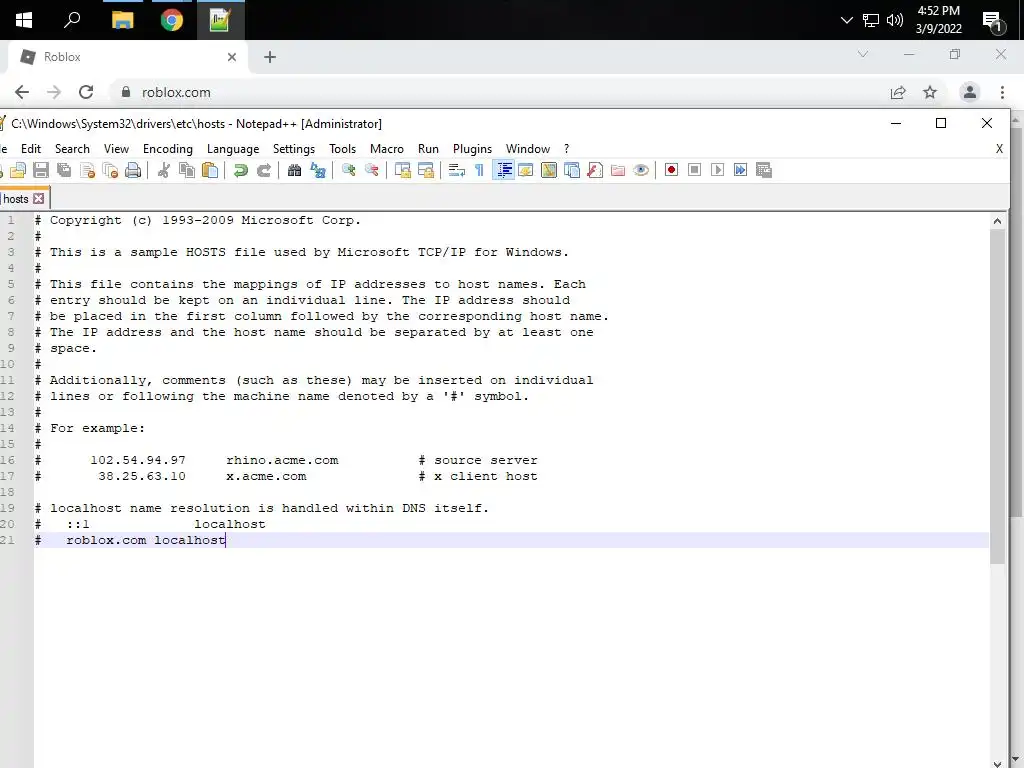Viewport: 1024px width, 768px height.
Task: Open the Language menu
Action: 232,149
